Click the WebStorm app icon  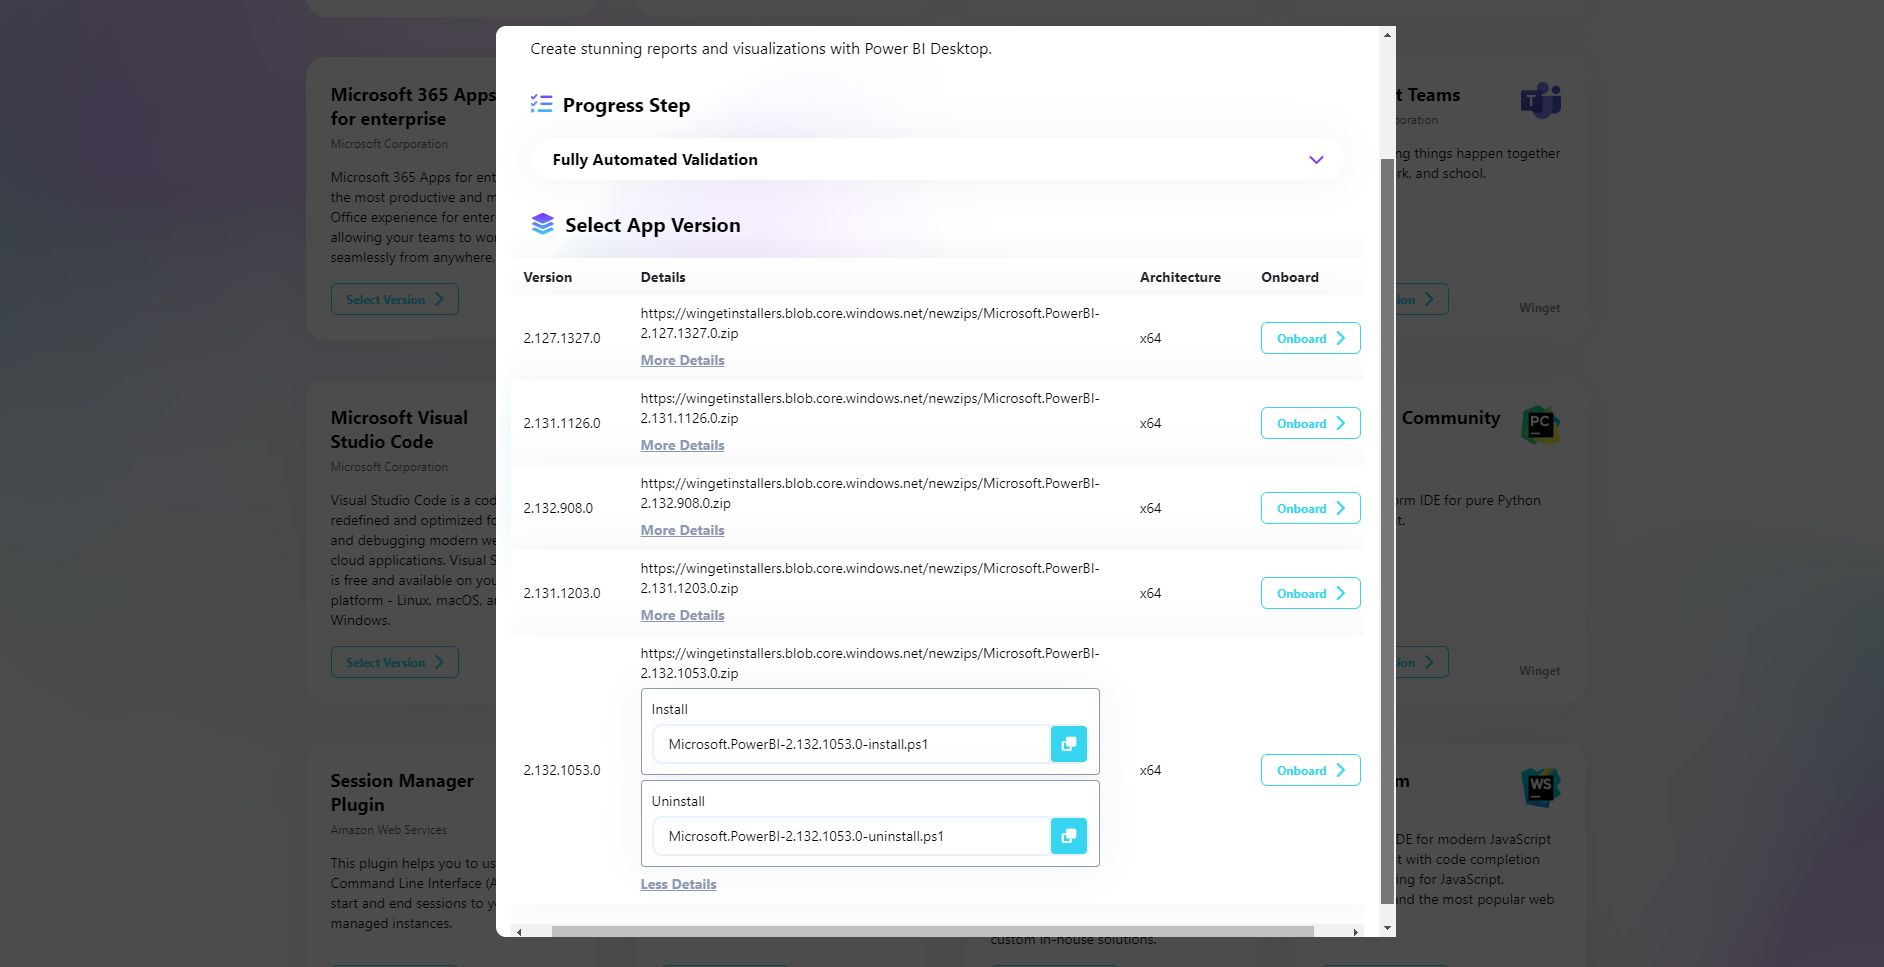[1540, 787]
